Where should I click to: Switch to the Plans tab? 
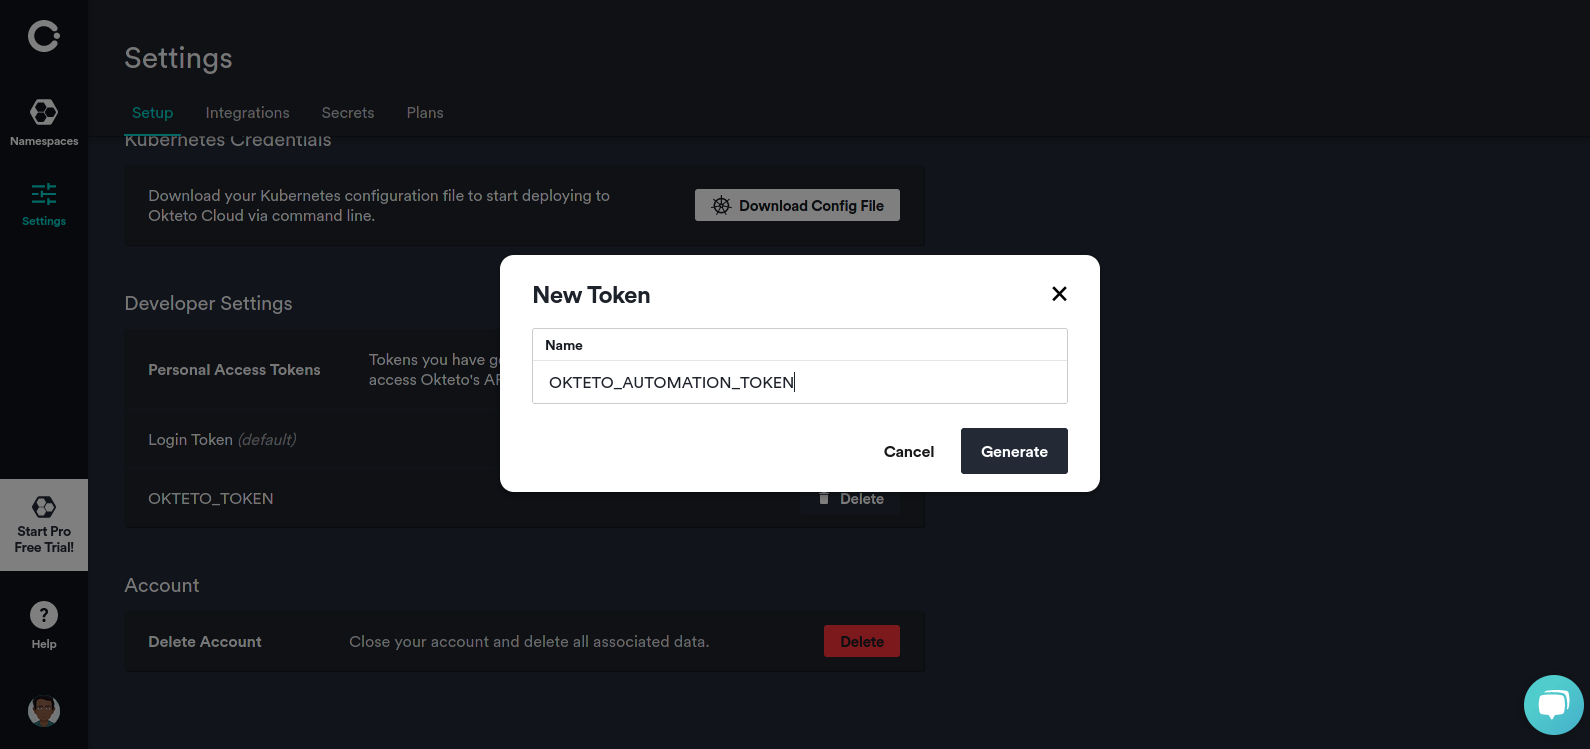coord(425,113)
